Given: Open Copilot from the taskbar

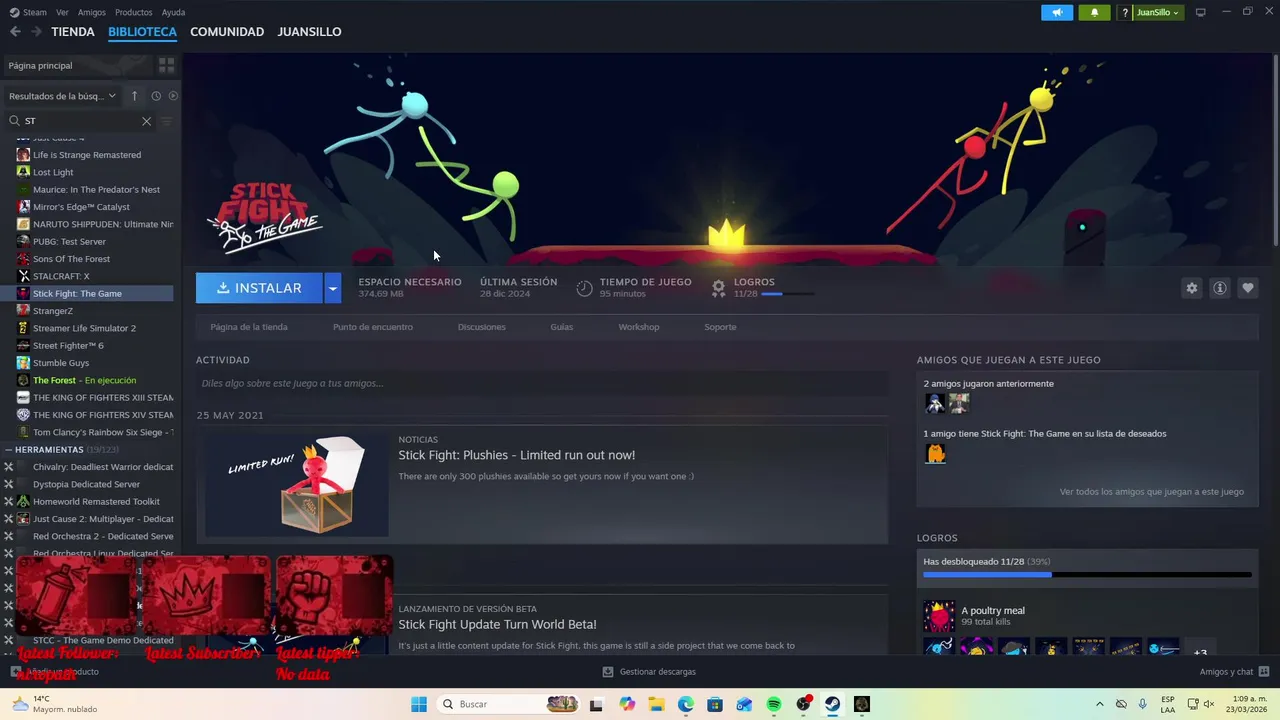Looking at the screenshot, I should tap(627, 704).
